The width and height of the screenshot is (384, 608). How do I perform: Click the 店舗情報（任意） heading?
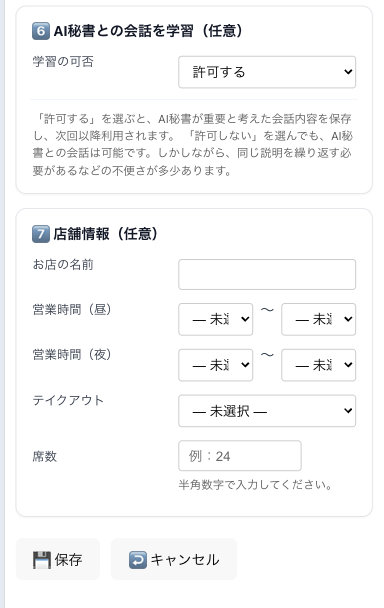(x=106, y=234)
